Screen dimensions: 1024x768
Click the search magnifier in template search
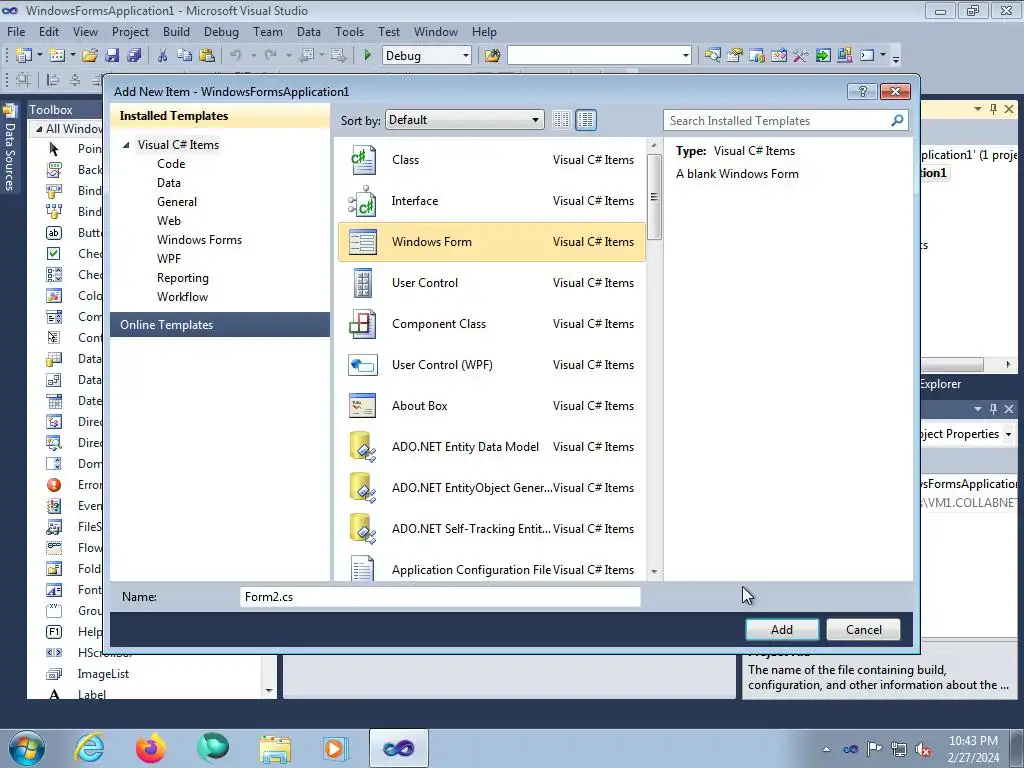tap(897, 120)
